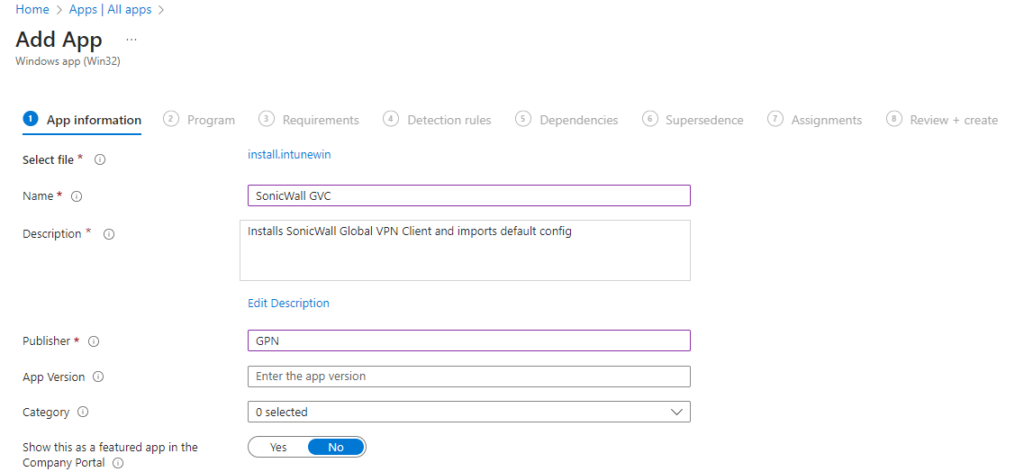1024x472 pixels.
Task: Click the Edit Description link
Action: tap(288, 303)
